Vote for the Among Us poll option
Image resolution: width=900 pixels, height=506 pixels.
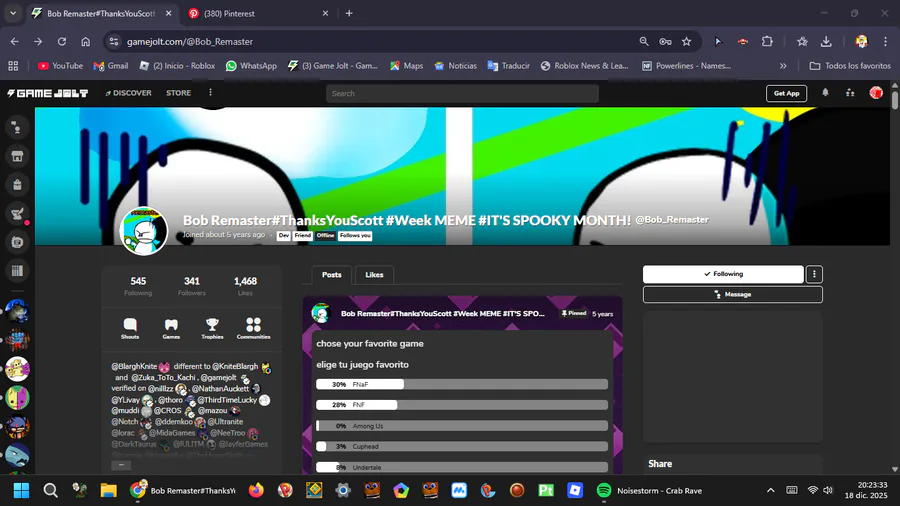pos(461,426)
